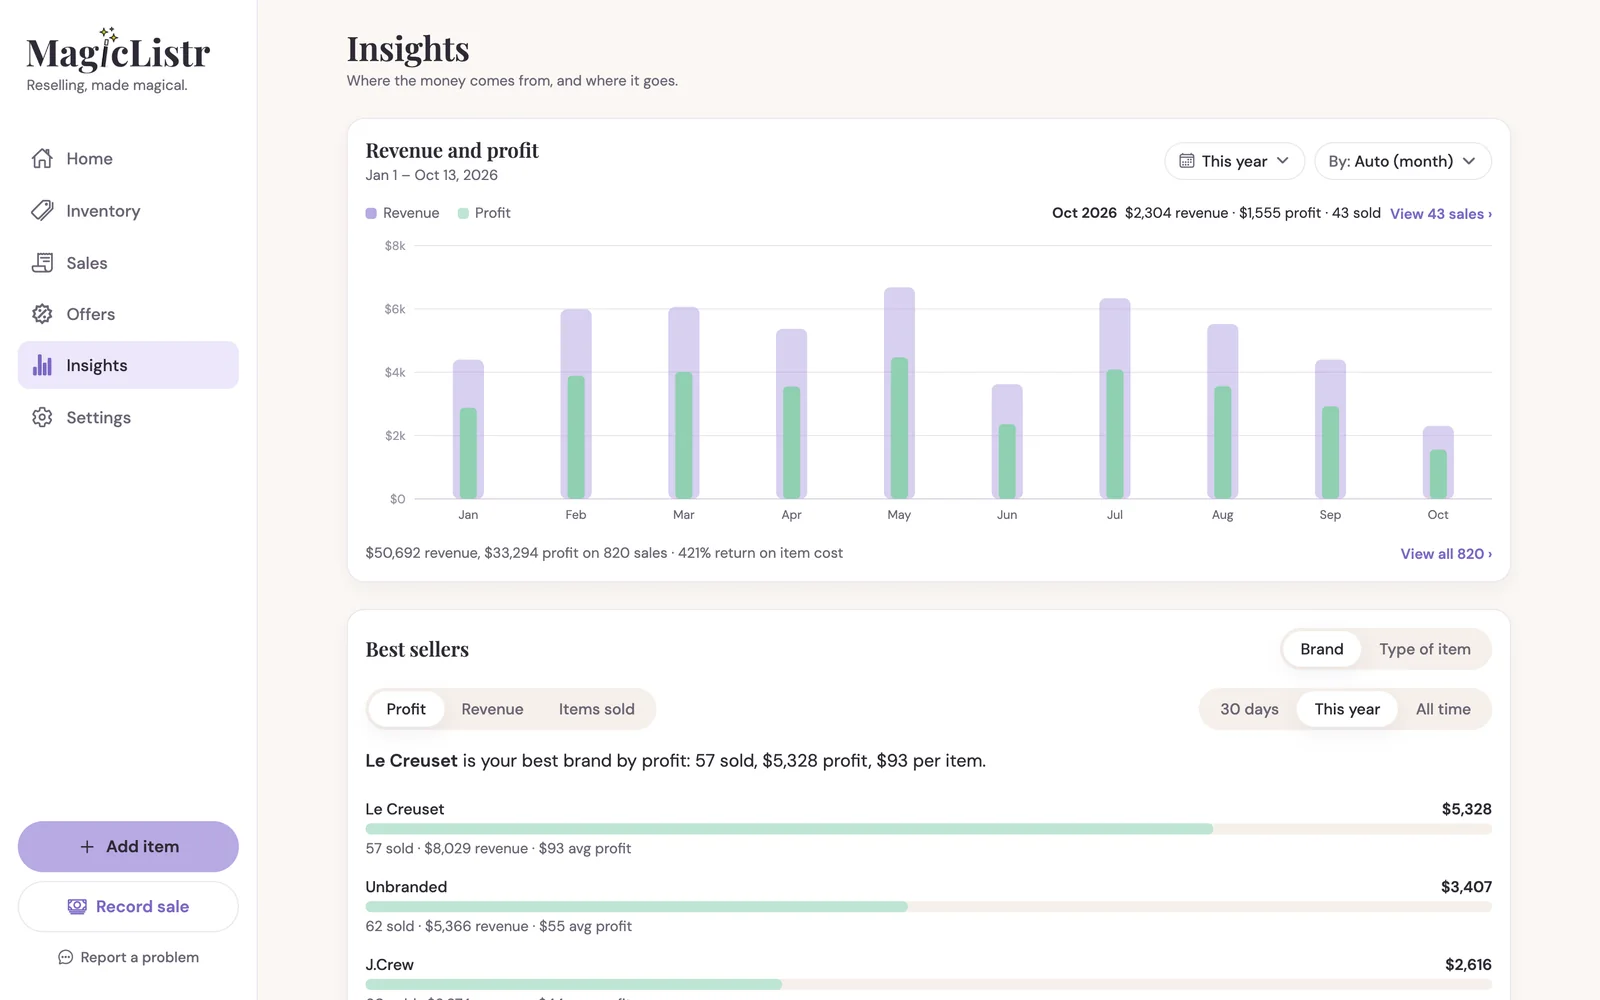Click the J.Crew brand name
This screenshot has height=1000, width=1600.
pos(389,965)
